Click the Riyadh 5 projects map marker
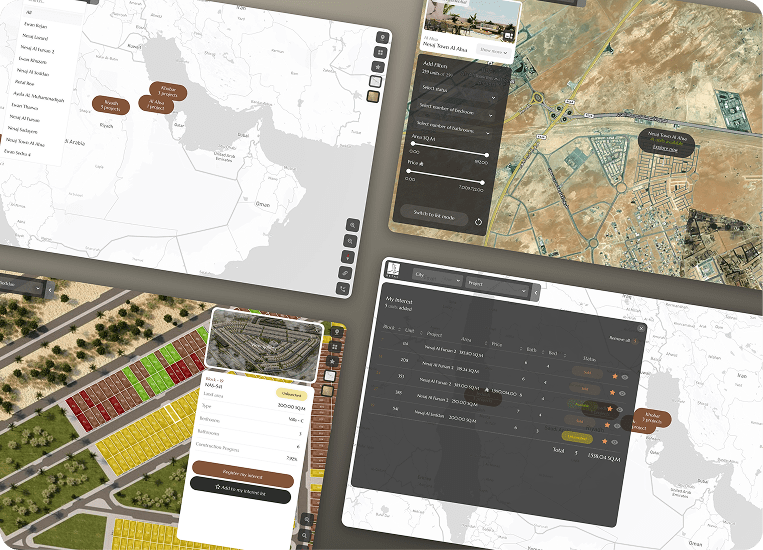763x550 pixels. tap(110, 105)
